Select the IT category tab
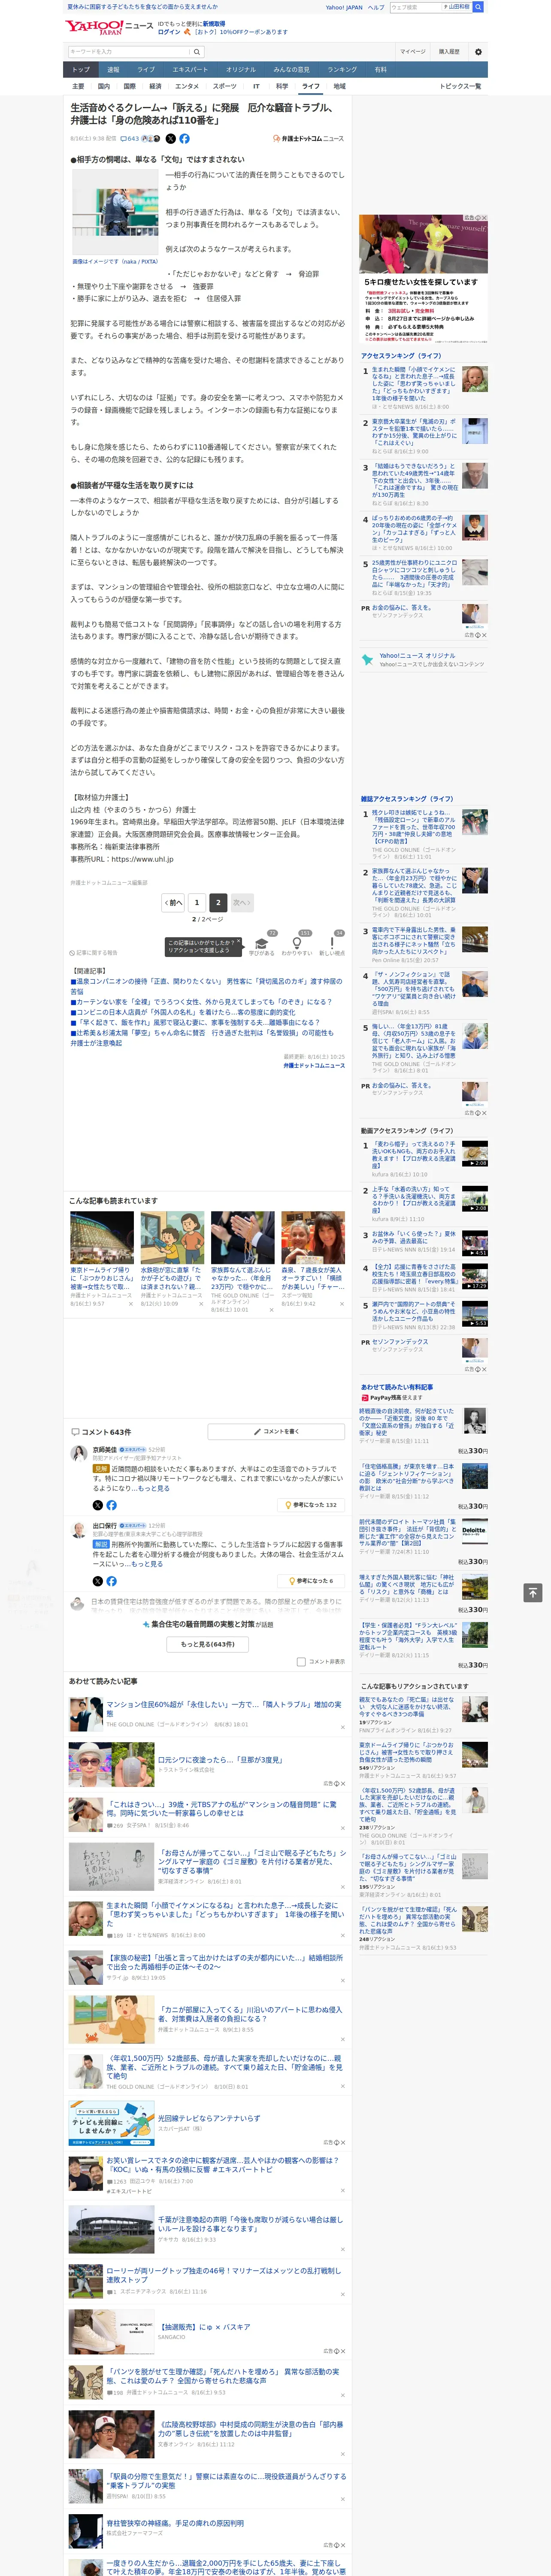 [x=256, y=86]
